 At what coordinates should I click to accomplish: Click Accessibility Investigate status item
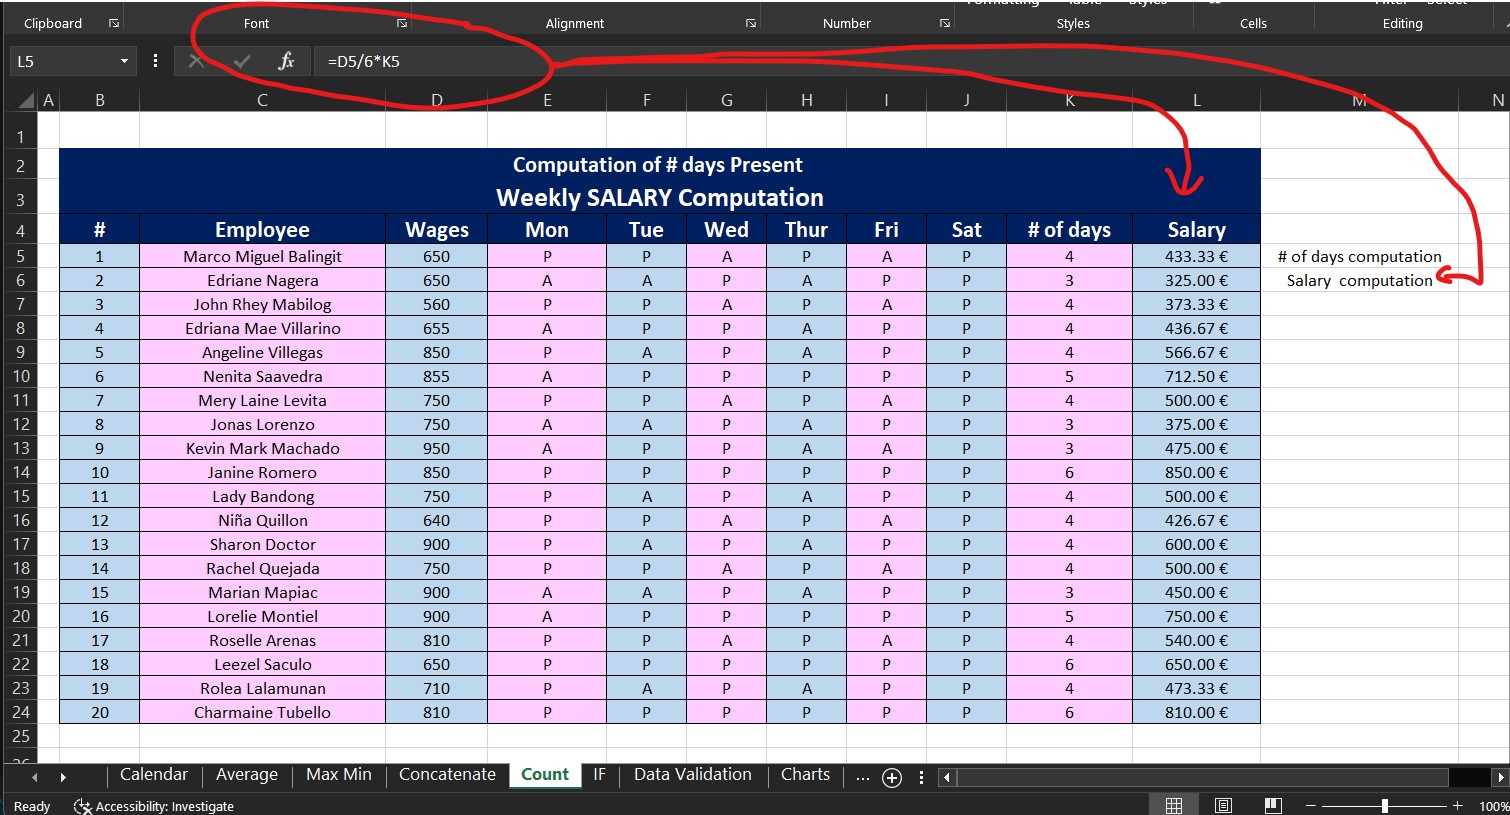pos(154,806)
